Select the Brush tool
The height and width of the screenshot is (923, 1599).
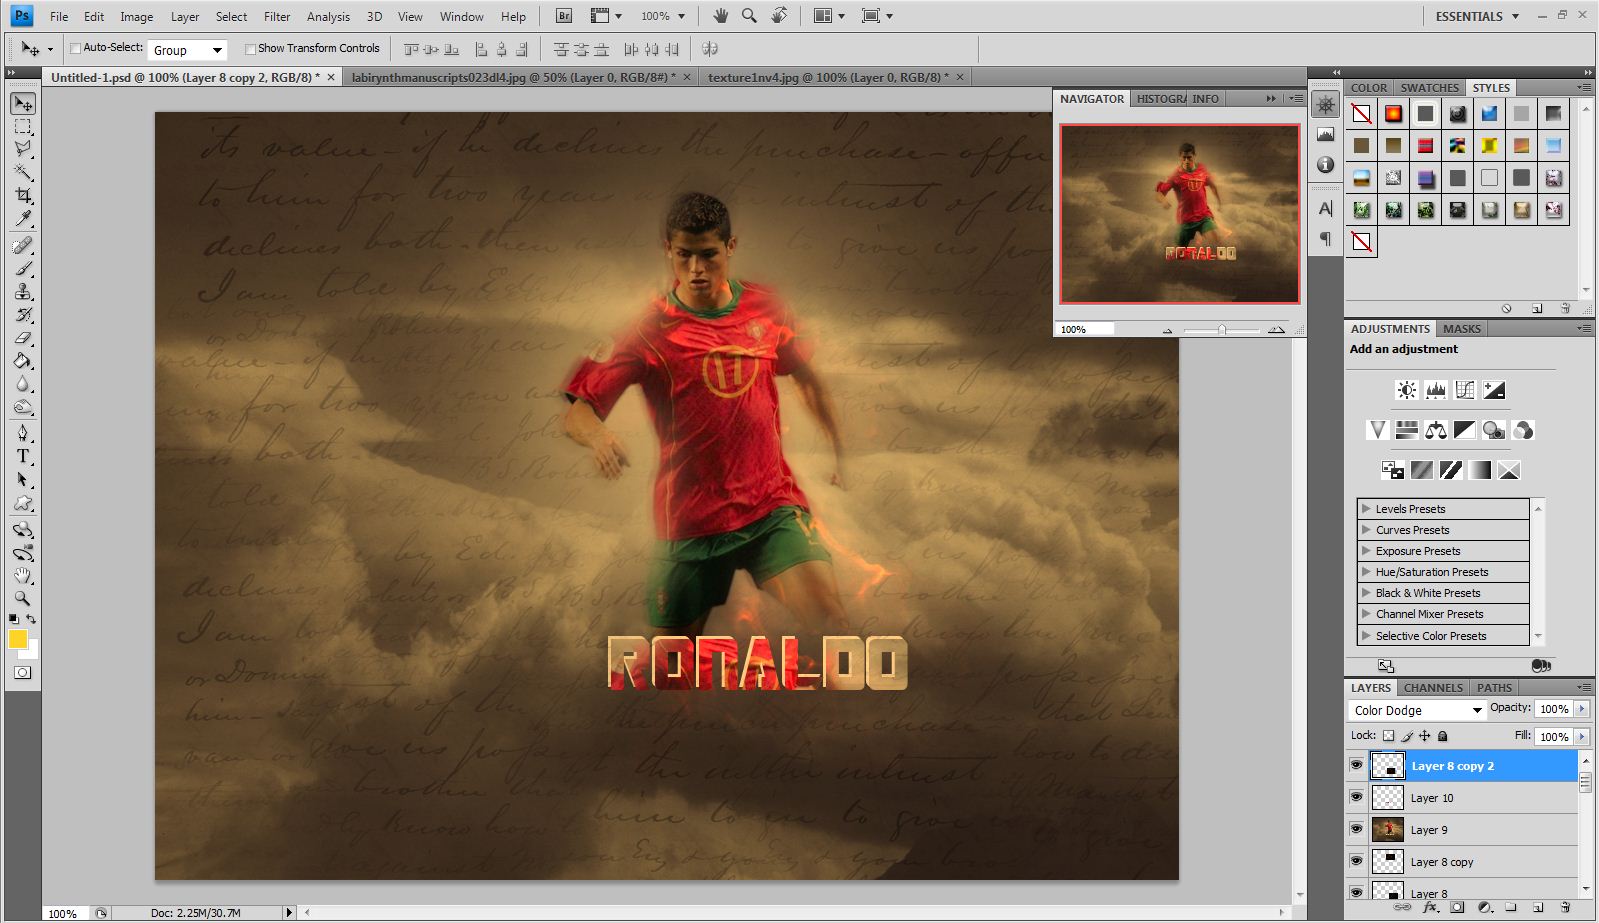[x=23, y=268]
